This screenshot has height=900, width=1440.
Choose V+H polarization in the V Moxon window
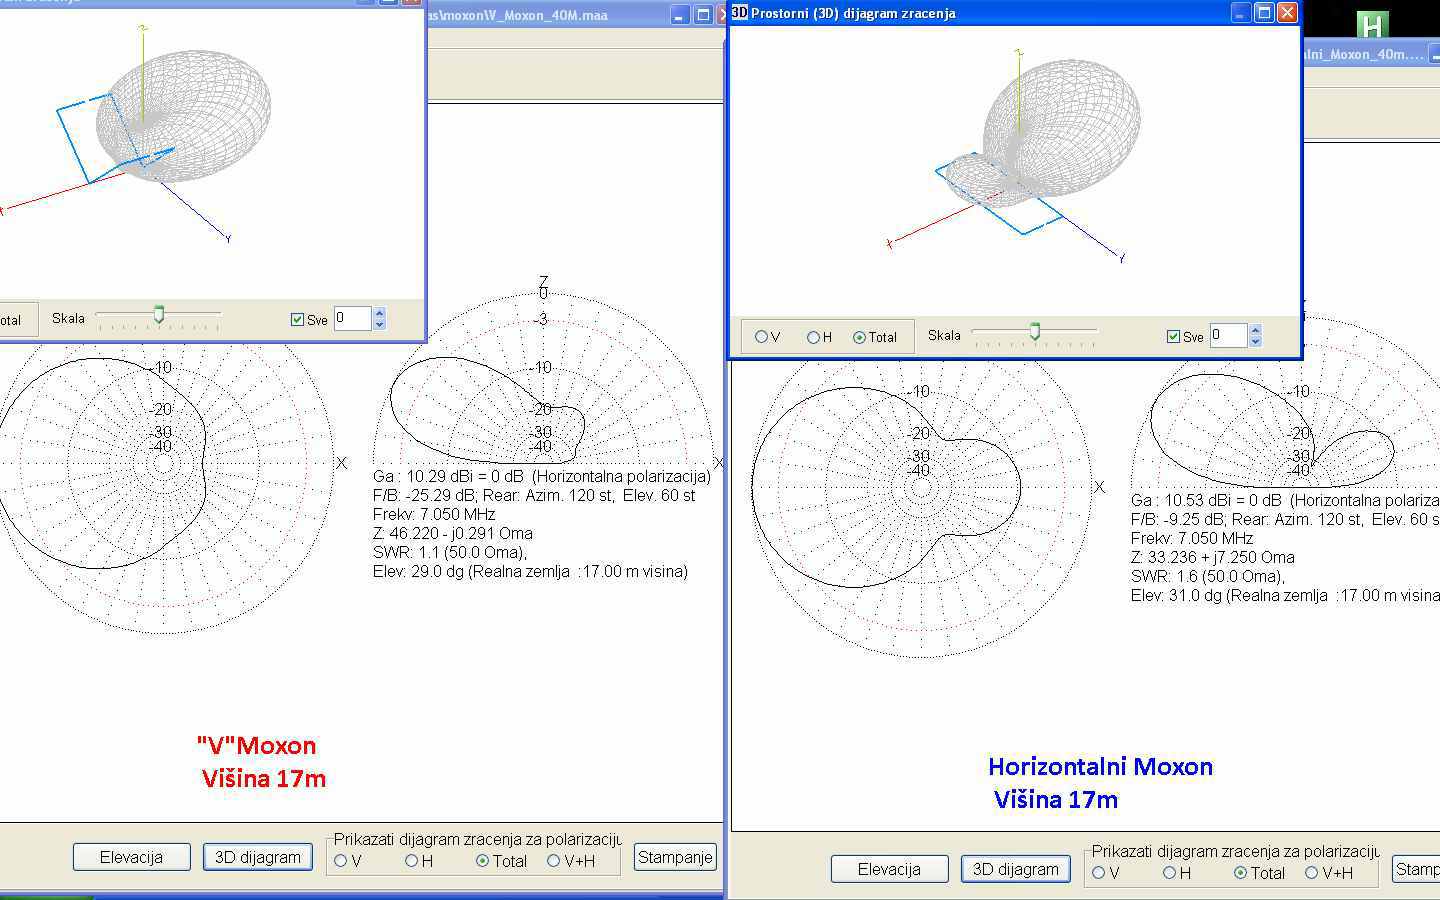pyautogui.click(x=553, y=860)
